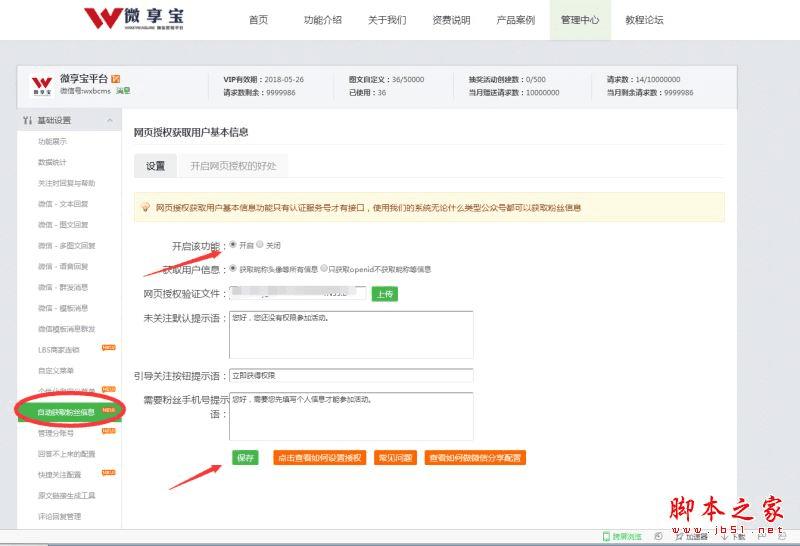
Task: Open 微信 - 模板消息 in sidebar
Action: click(63, 309)
